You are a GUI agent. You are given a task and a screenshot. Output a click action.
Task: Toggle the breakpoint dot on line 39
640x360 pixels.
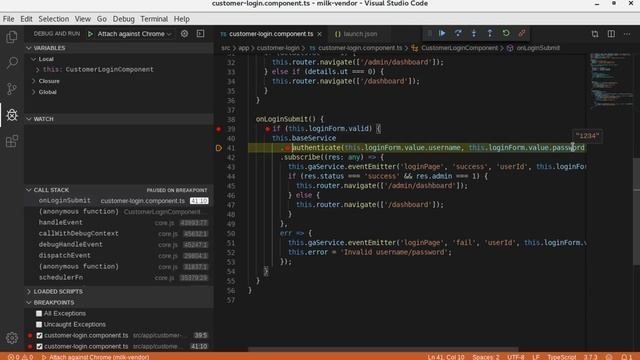coord(218,129)
